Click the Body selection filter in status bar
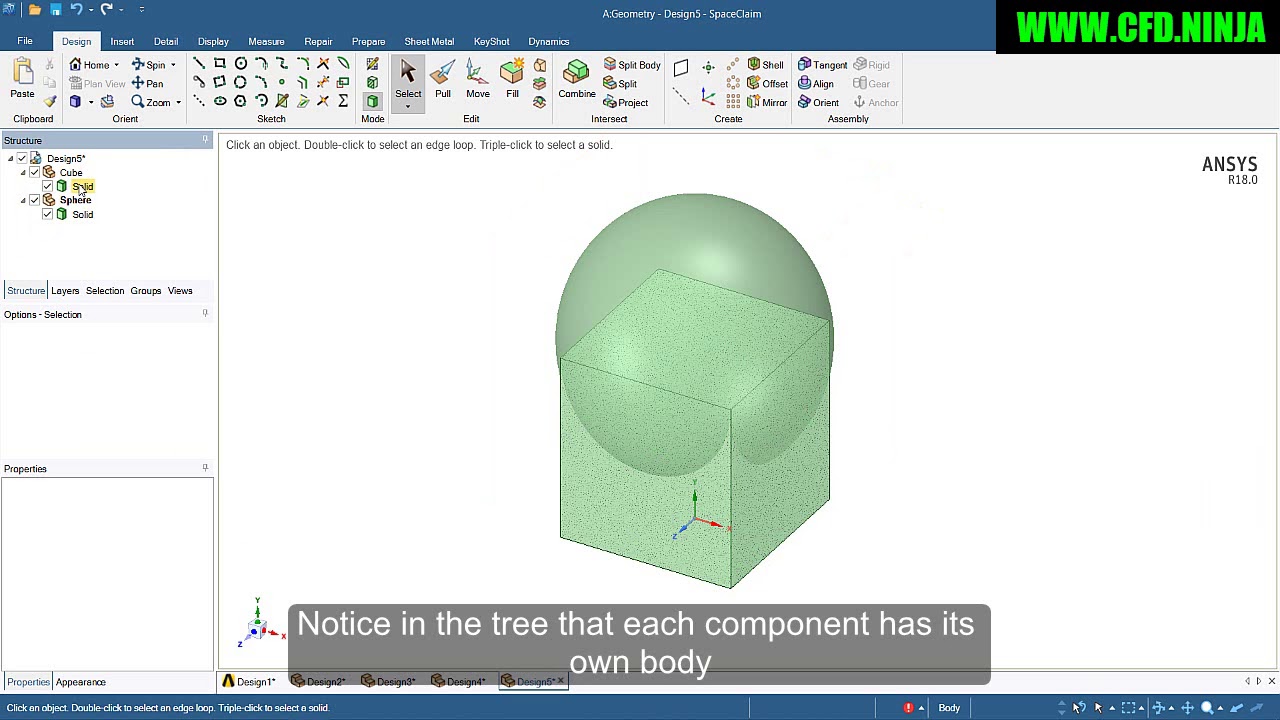The image size is (1280, 720). [x=949, y=708]
